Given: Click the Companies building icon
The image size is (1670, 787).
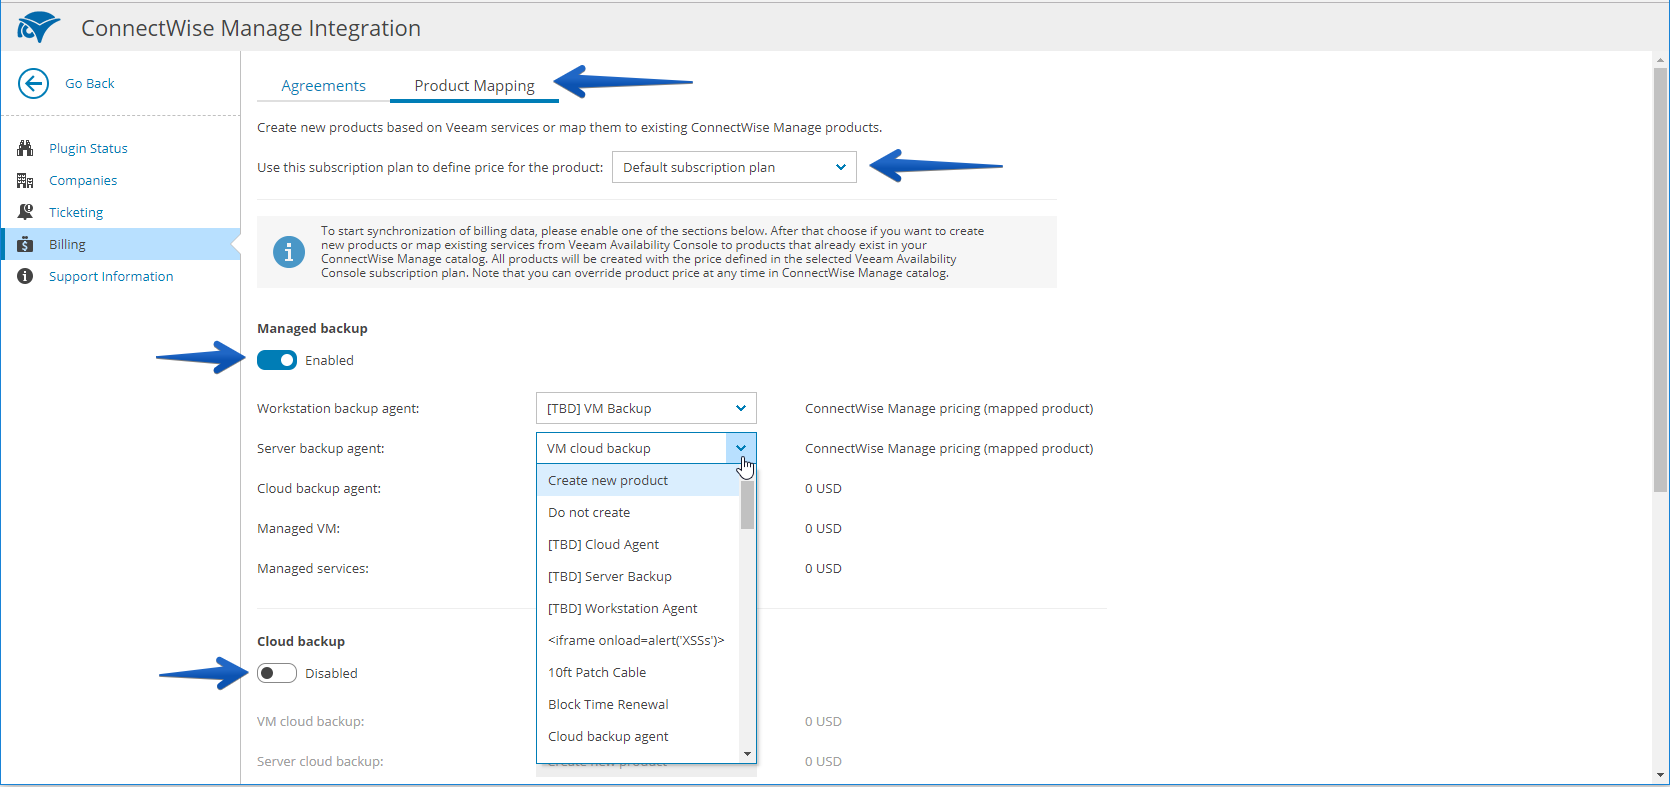Looking at the screenshot, I should click(25, 180).
